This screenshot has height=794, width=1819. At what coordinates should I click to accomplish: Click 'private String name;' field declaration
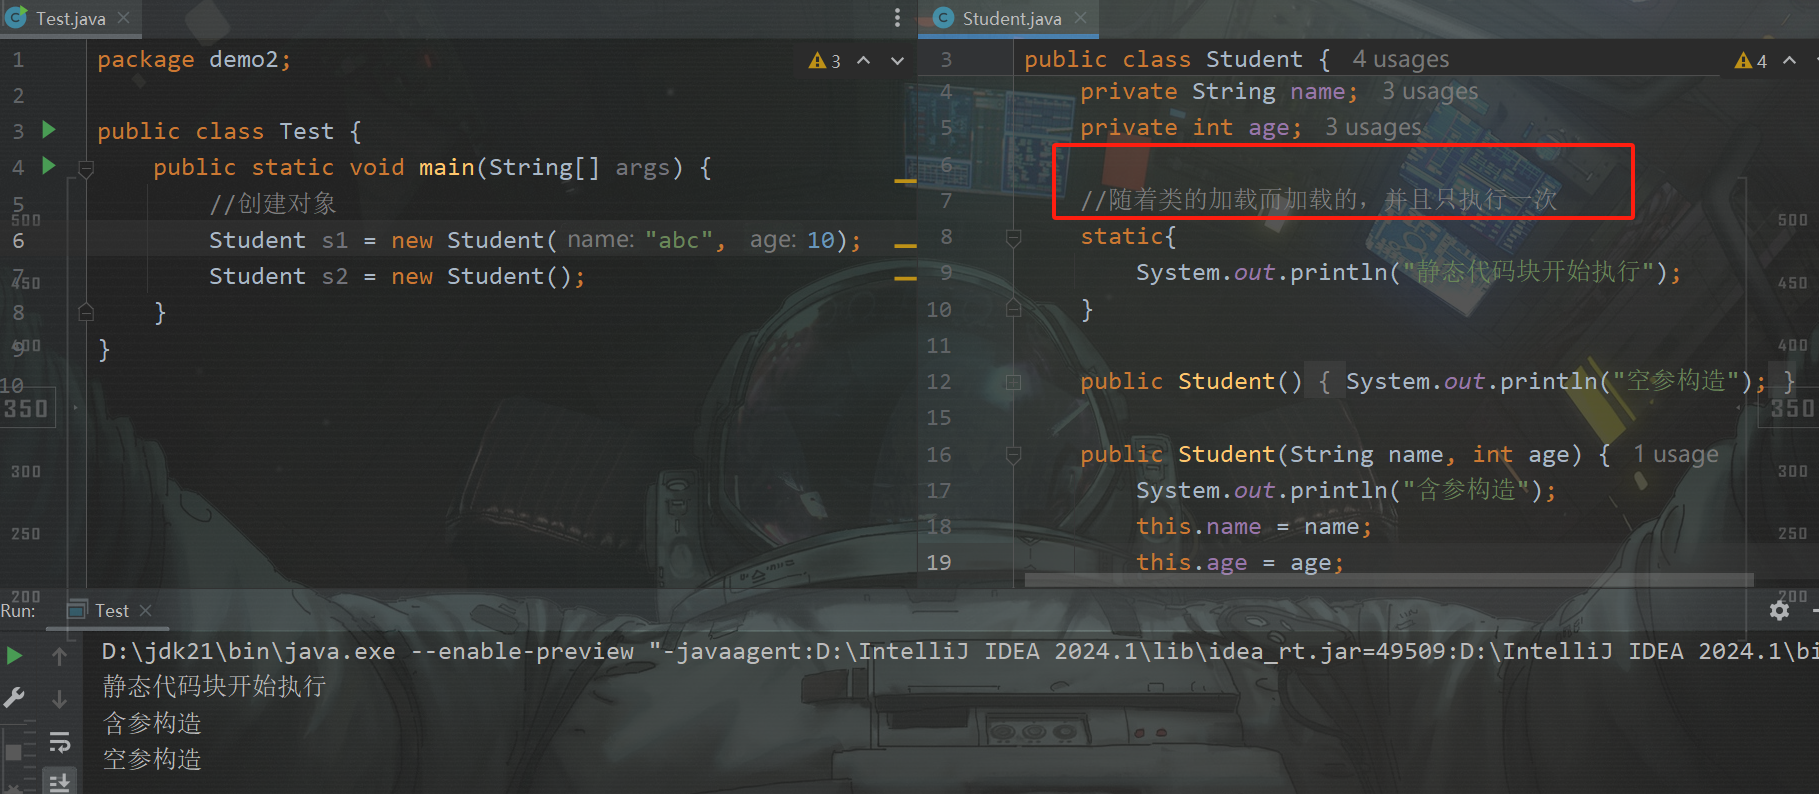point(1219,92)
